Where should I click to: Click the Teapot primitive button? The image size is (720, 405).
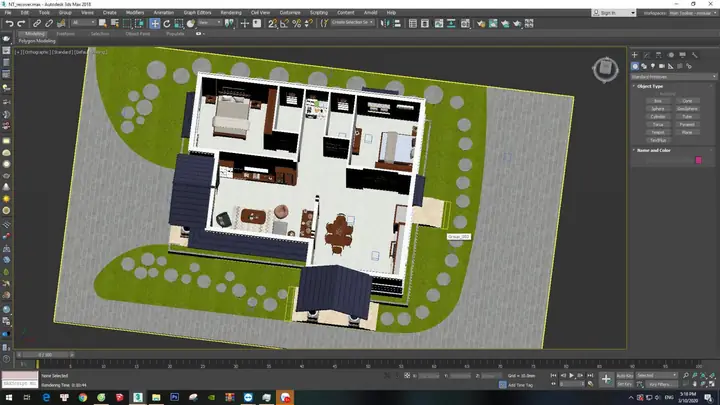click(657, 132)
